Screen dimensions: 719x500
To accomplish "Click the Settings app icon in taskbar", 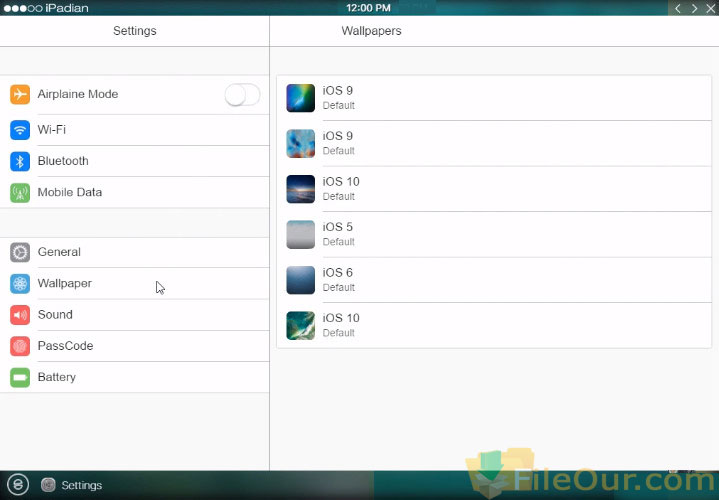I will tap(48, 485).
